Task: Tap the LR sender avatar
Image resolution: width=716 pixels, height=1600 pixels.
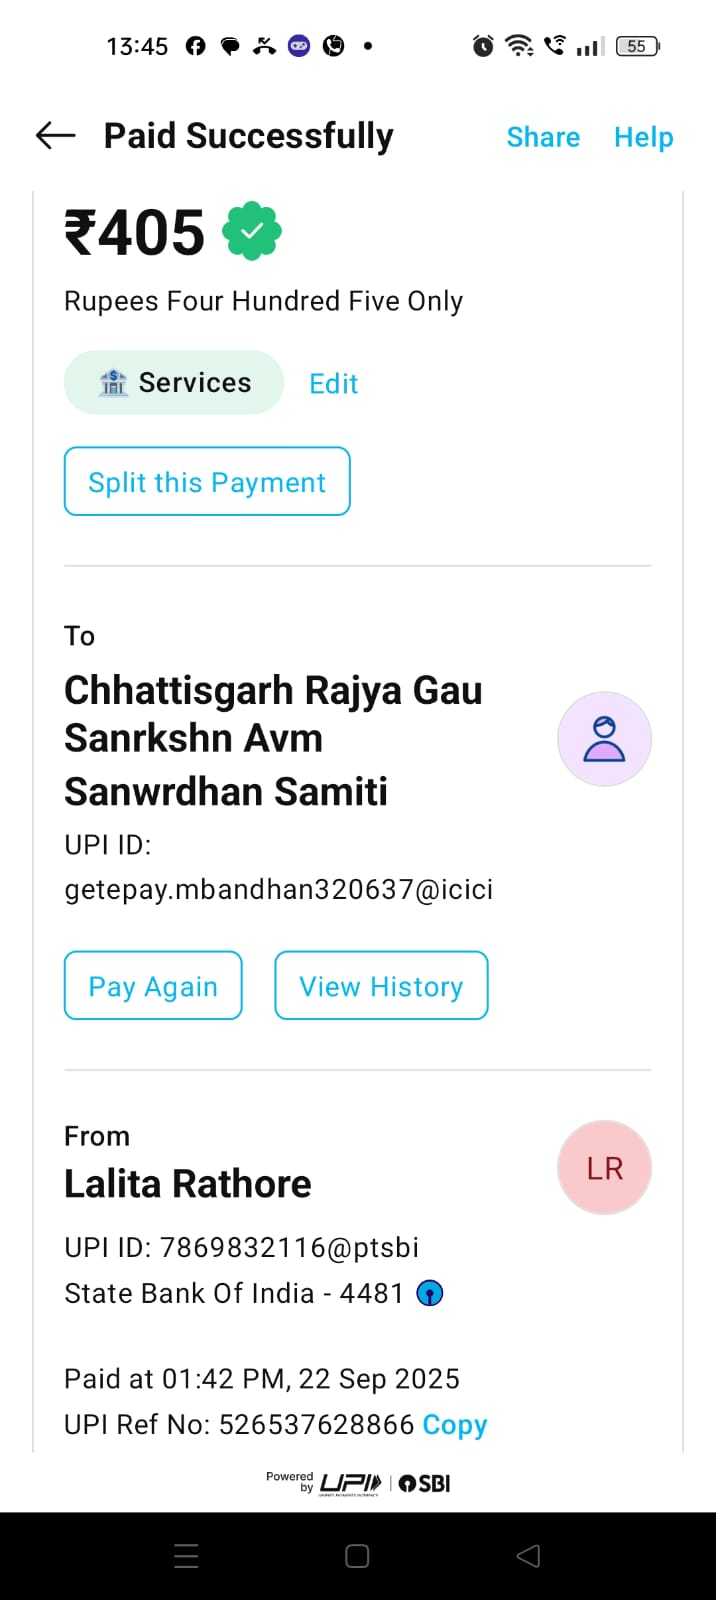Action: coord(604,1168)
